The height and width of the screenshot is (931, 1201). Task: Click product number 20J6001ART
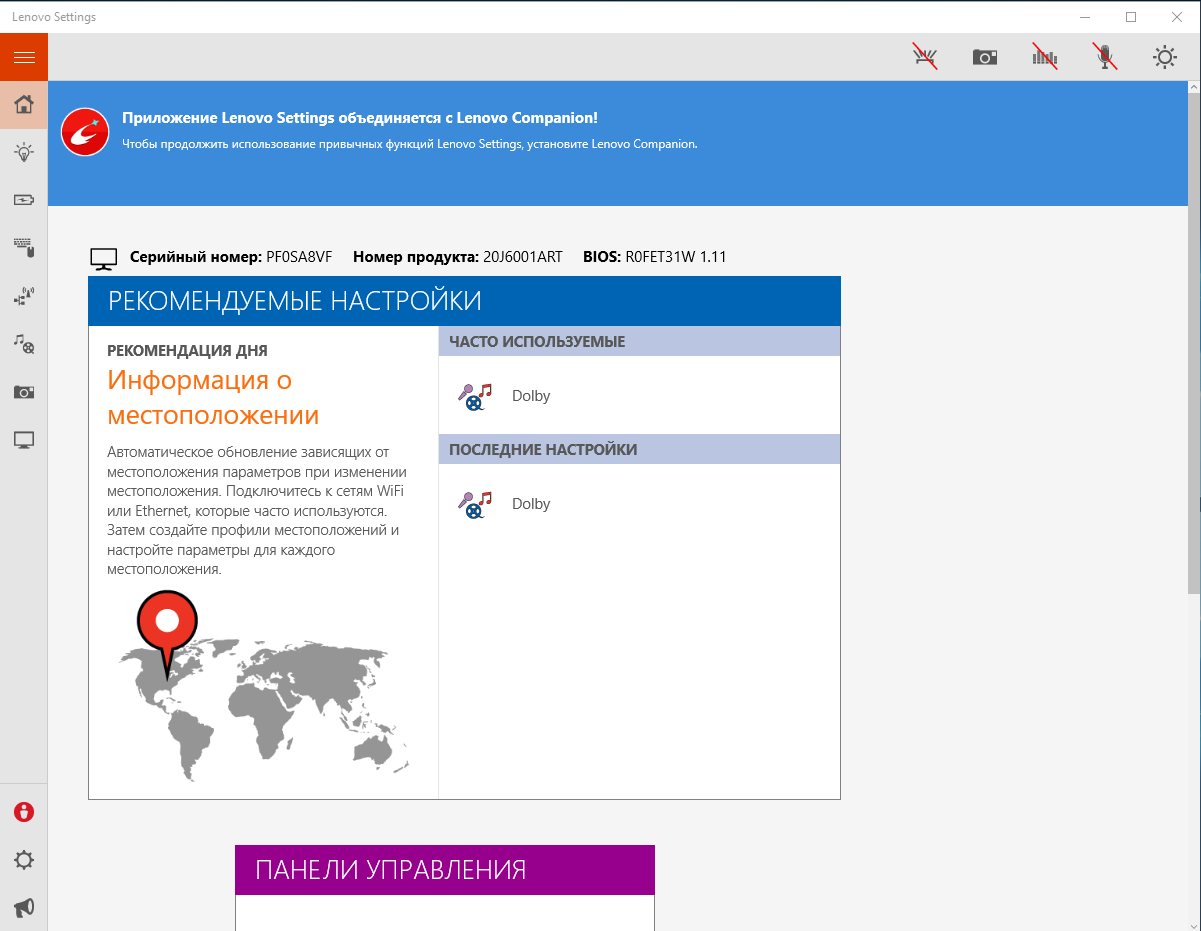523,257
